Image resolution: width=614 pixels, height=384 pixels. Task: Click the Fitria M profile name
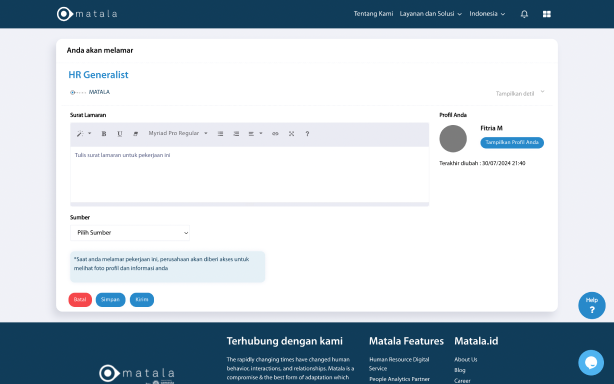[x=491, y=128]
